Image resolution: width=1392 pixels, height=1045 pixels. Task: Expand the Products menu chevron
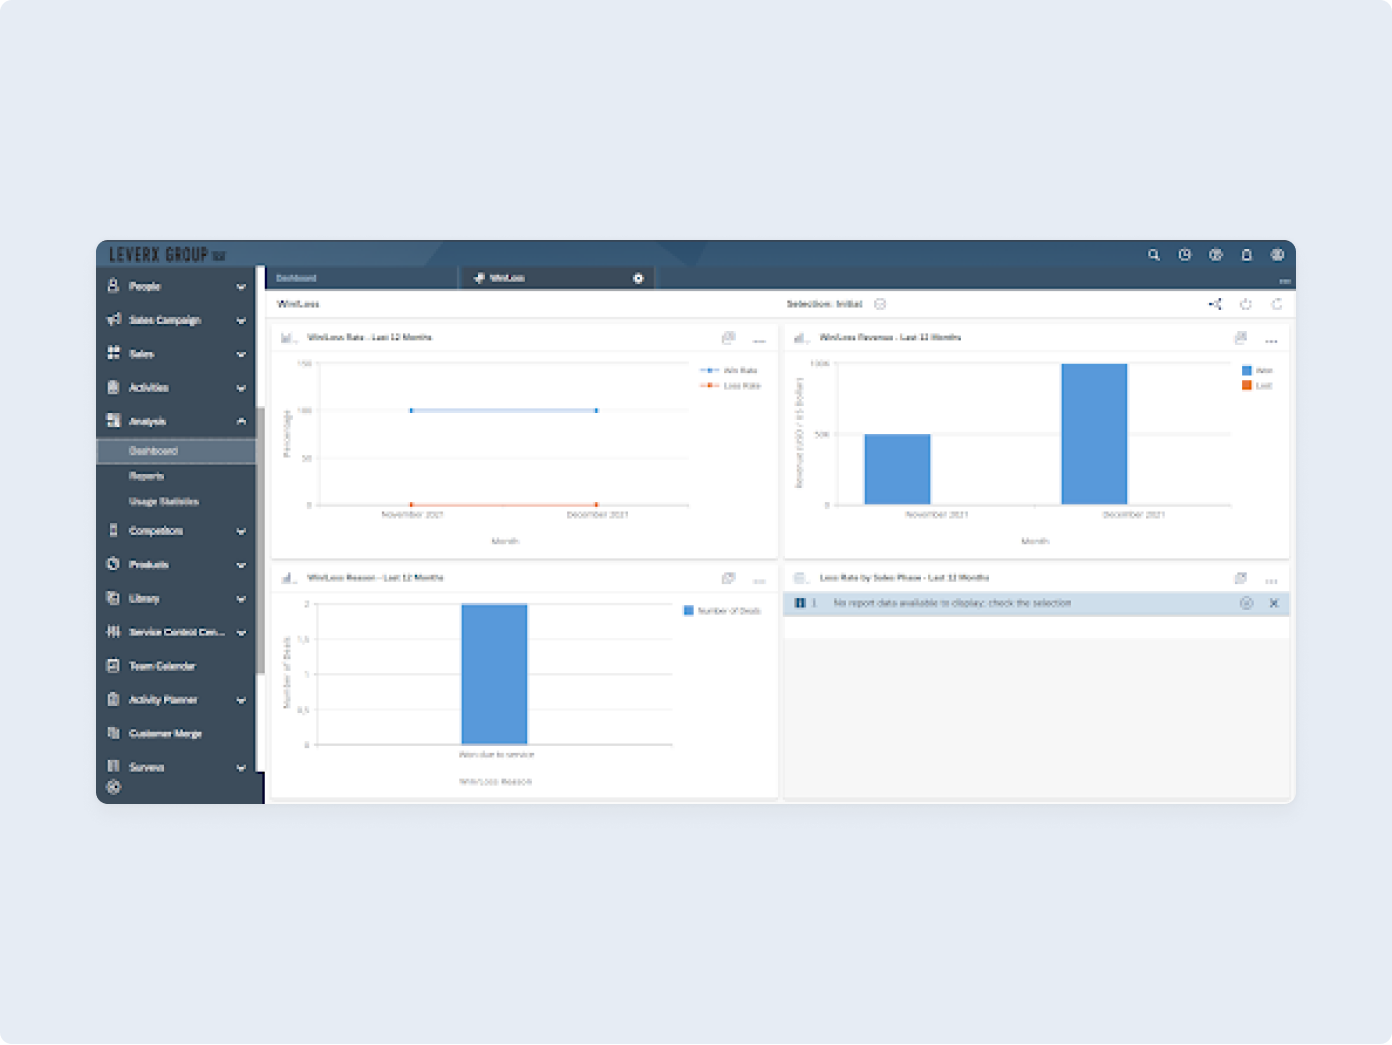(241, 565)
